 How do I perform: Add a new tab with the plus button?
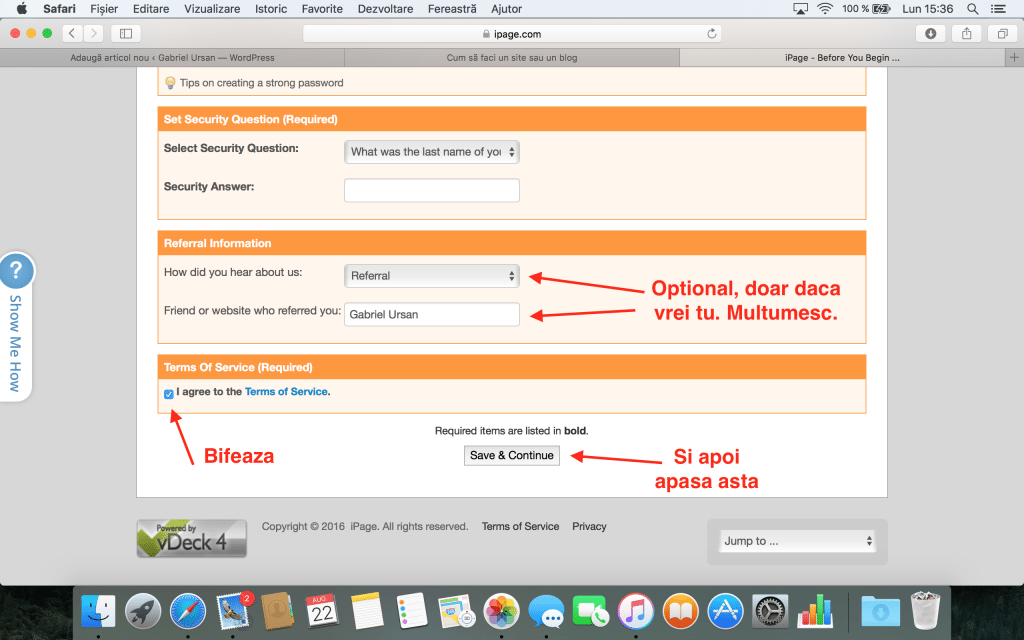1014,57
